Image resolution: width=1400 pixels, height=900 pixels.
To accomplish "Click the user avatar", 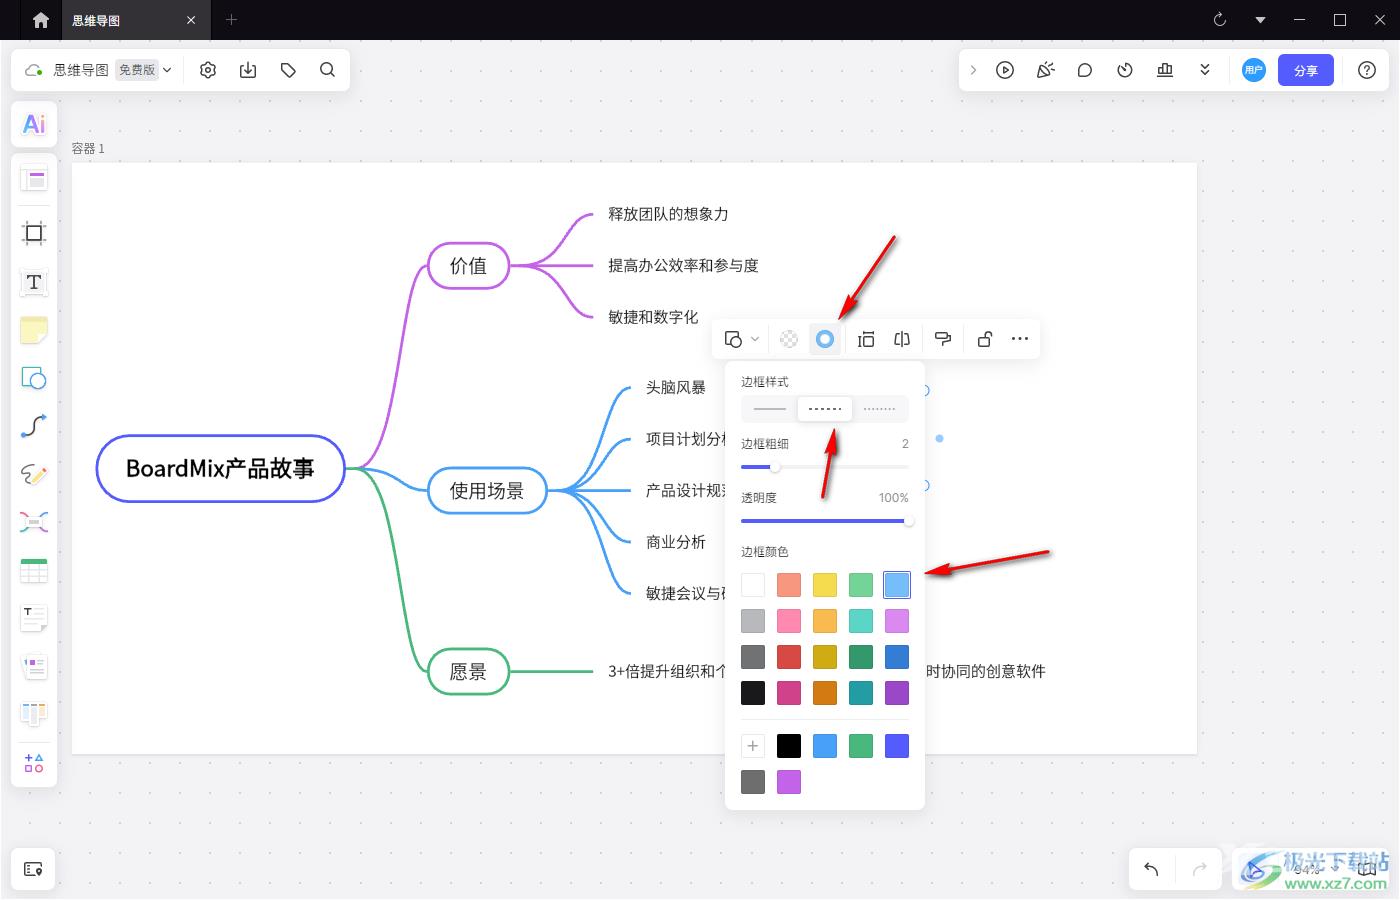I will pyautogui.click(x=1254, y=70).
